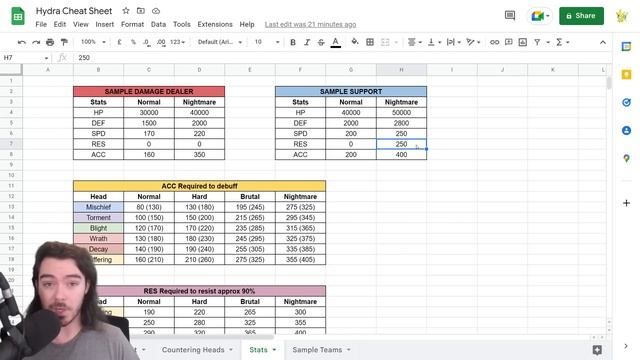
Task: Format as currency pound icon
Action: coord(119,42)
